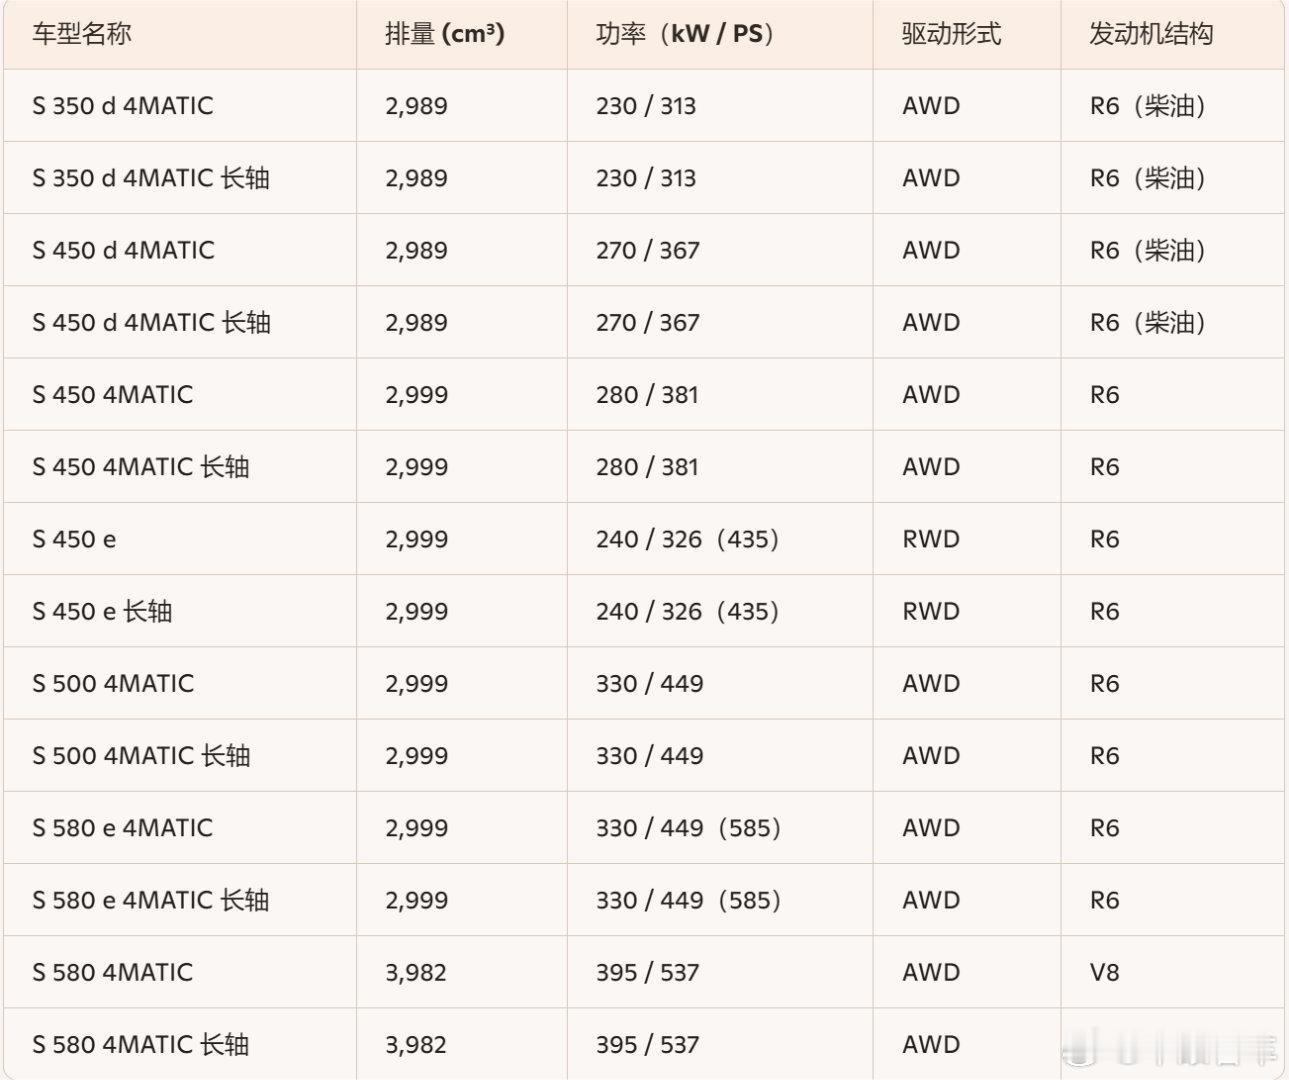Click power 280 / 381 in S 450 4MATIC 长轴 row

(647, 467)
